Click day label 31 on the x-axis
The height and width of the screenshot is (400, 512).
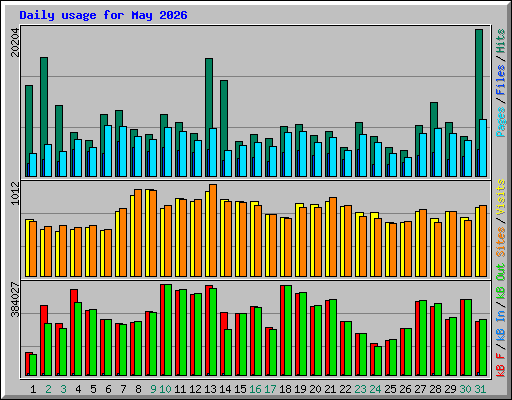tap(480, 389)
